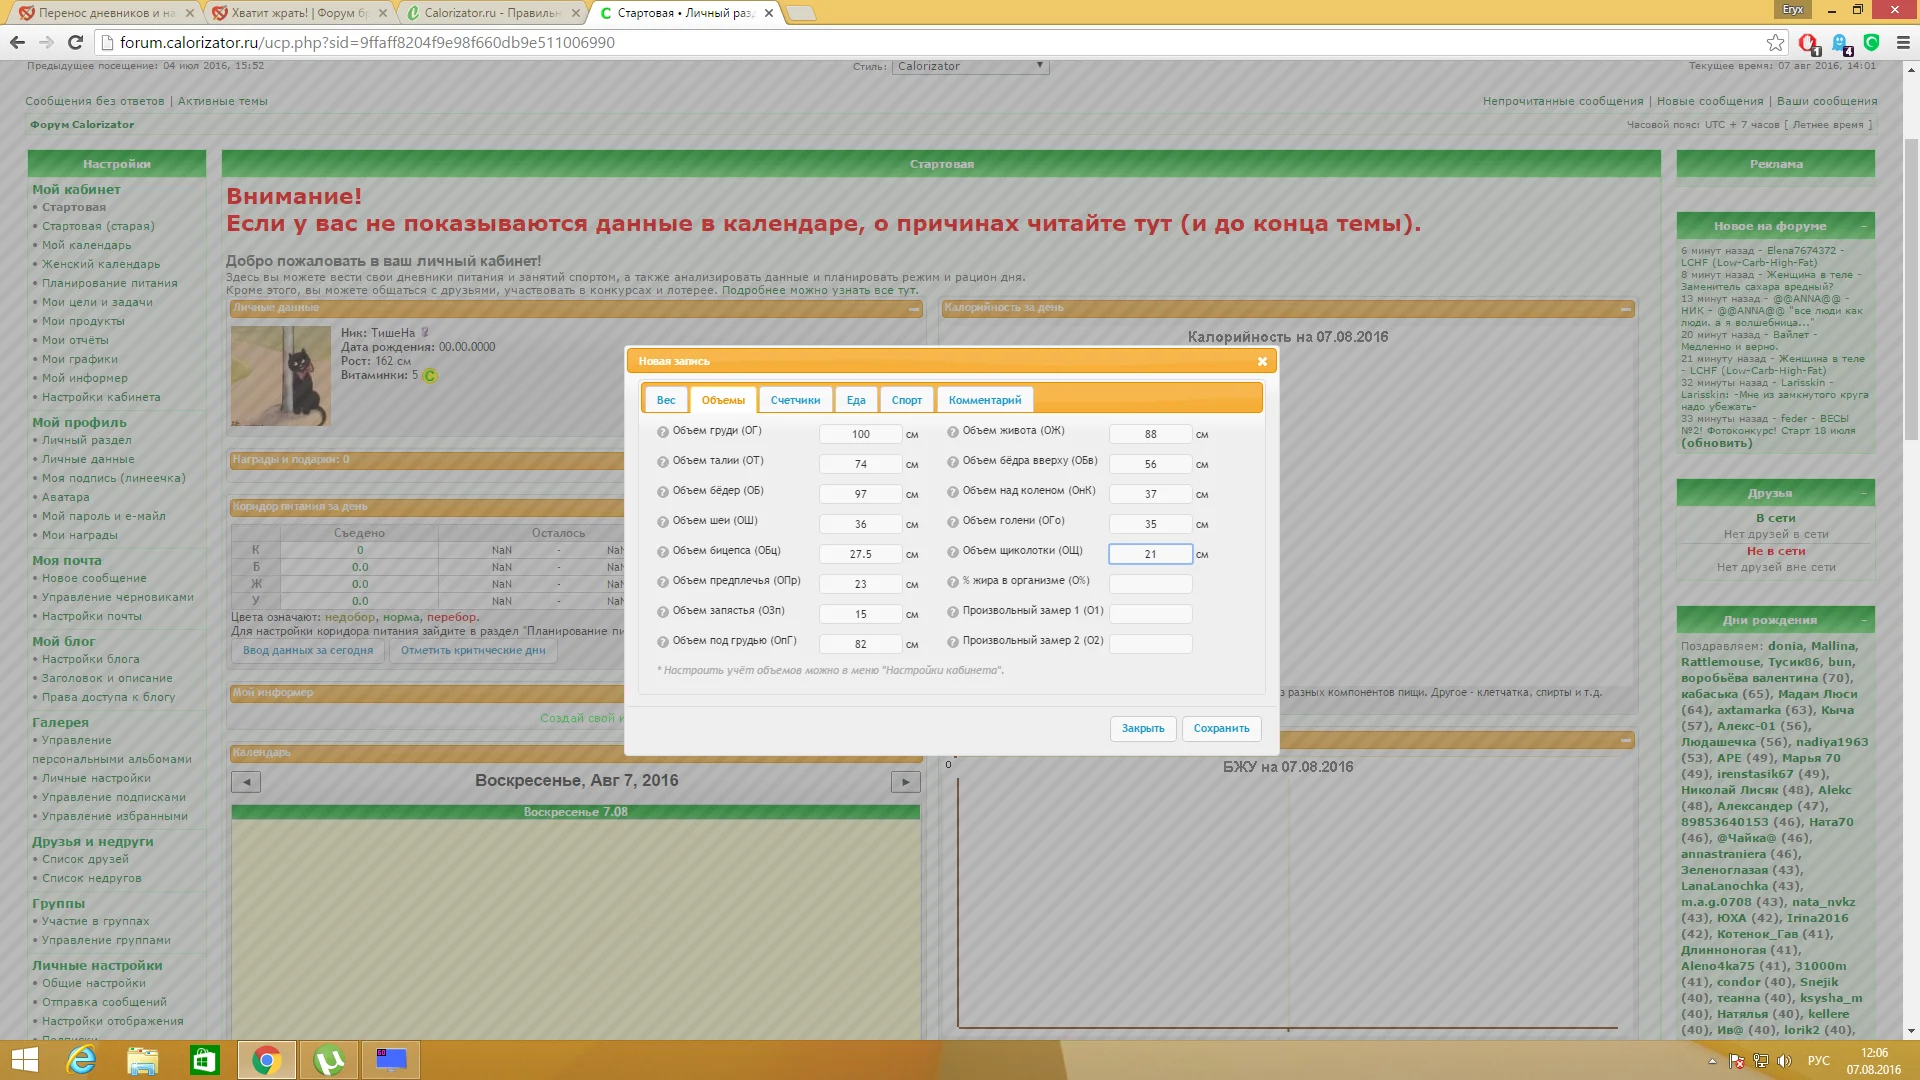Click help icon beside Объем живота (ОЖ)
The width and height of the screenshot is (1920, 1080).
tap(953, 432)
